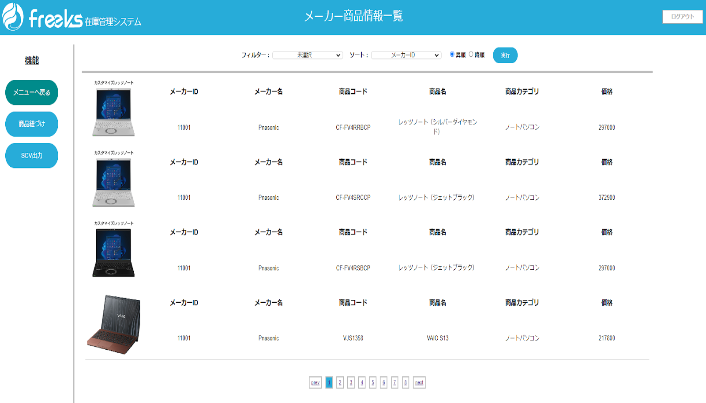This screenshot has width=706, height=403.
Task: Click ノートパソコン category in VAIO row
Action: tap(522, 338)
